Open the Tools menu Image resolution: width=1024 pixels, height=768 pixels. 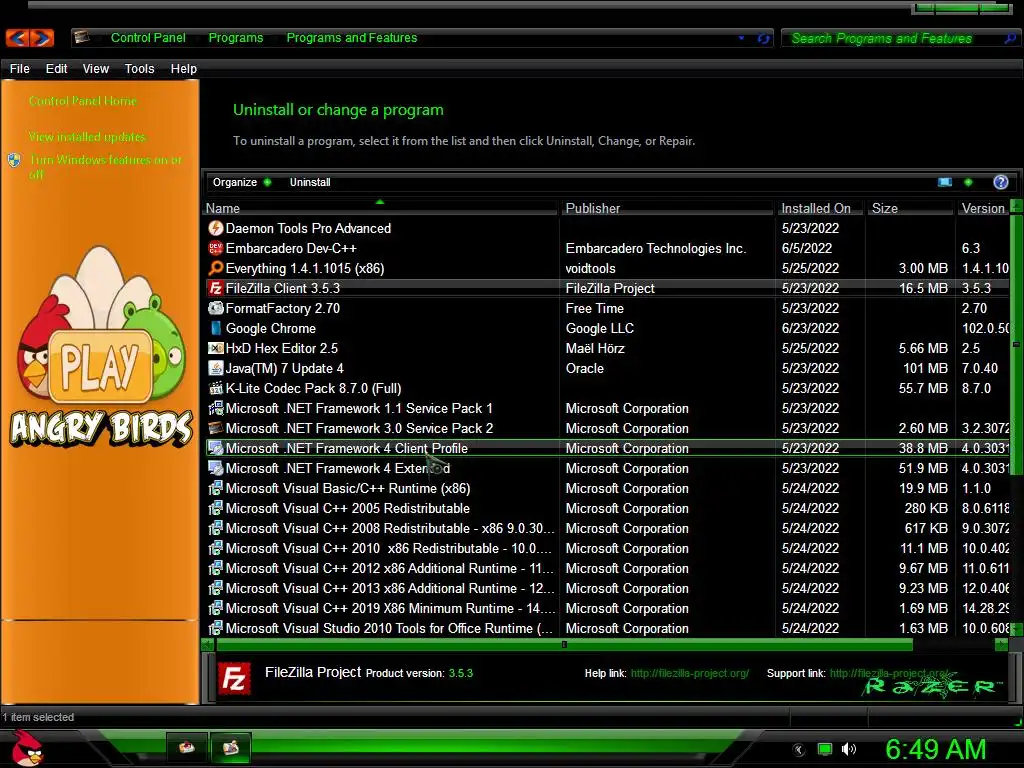click(x=139, y=69)
